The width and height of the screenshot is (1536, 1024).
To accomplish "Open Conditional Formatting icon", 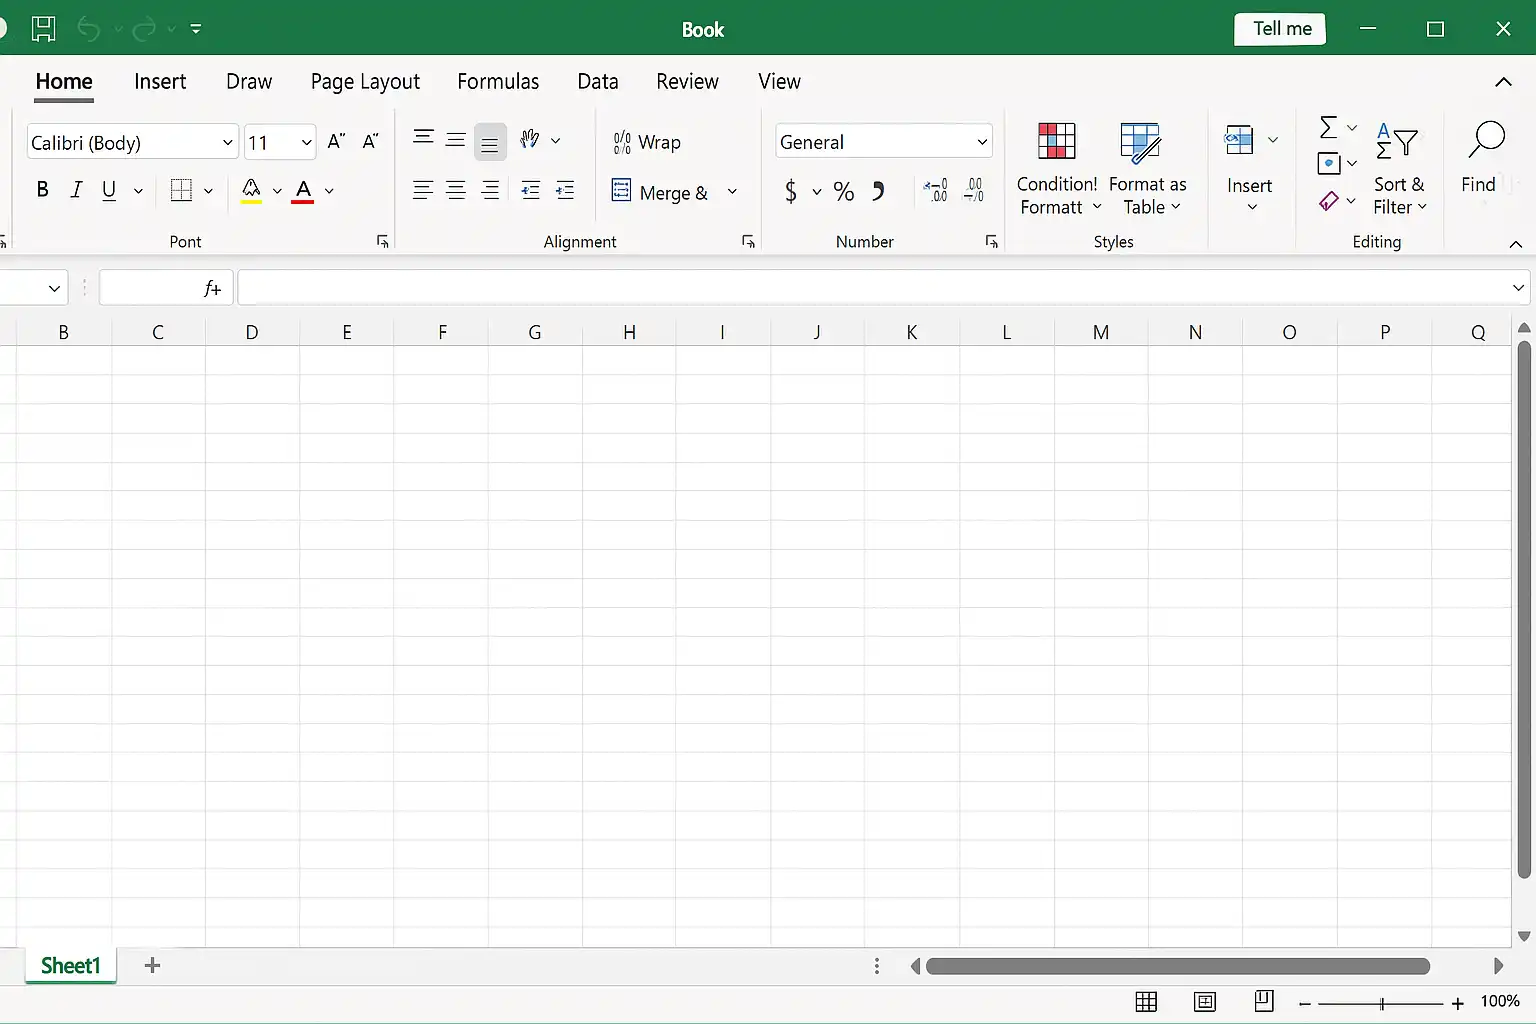I will click(1056, 141).
